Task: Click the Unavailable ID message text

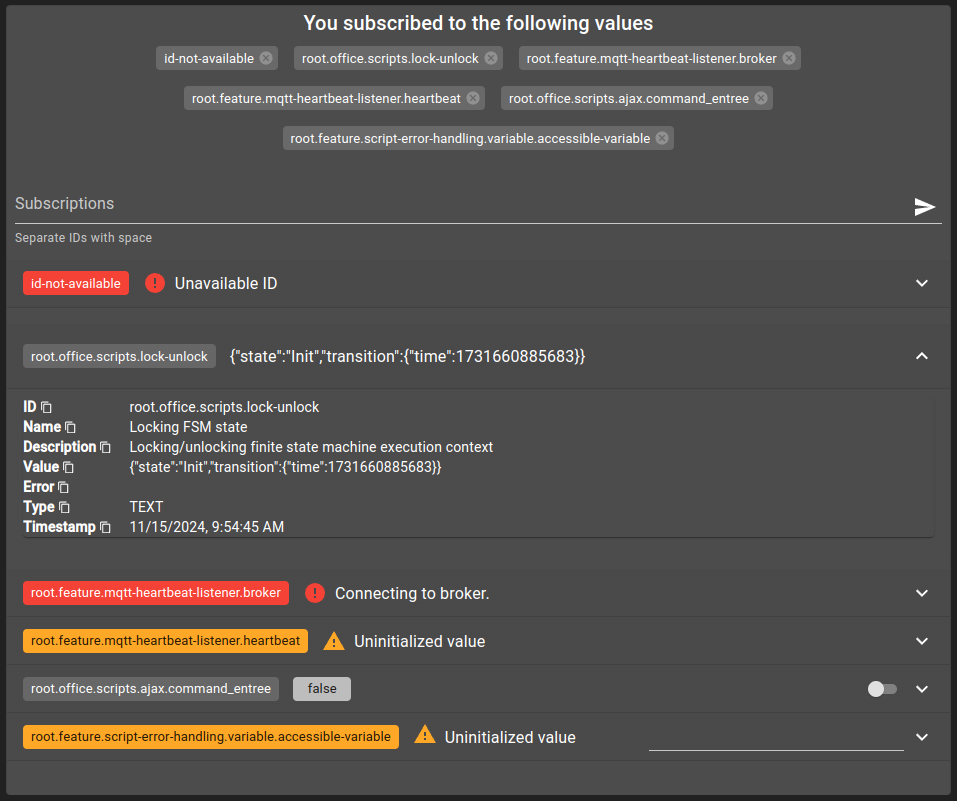Action: 226,283
